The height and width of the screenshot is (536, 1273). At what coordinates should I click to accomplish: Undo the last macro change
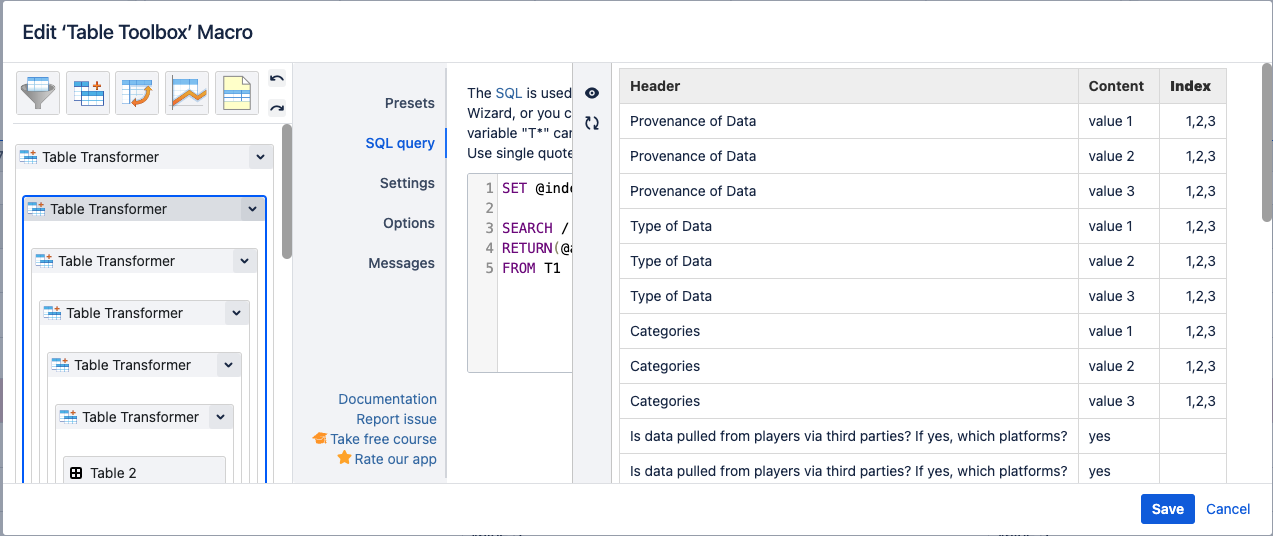click(277, 79)
